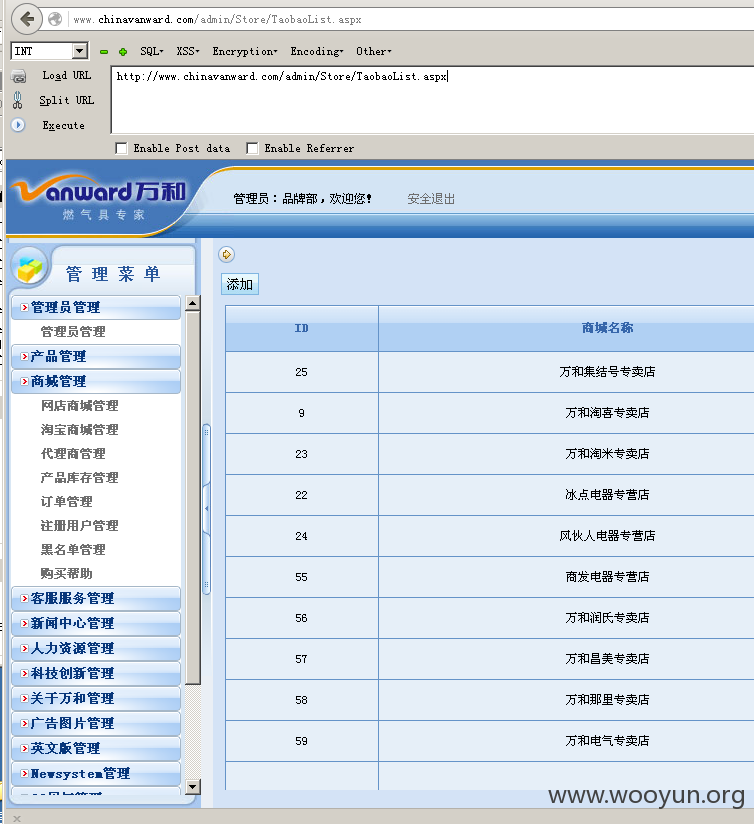Open 产品库存管理 submenu item
The height and width of the screenshot is (824, 754).
click(x=79, y=478)
